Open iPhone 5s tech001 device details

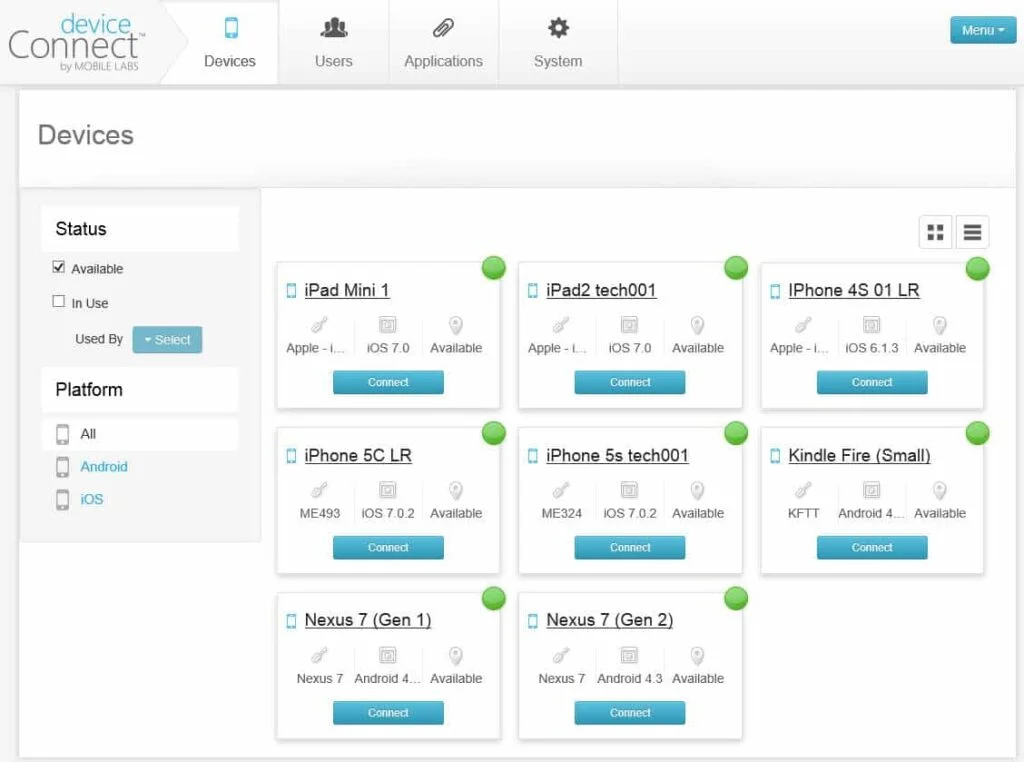(x=617, y=455)
